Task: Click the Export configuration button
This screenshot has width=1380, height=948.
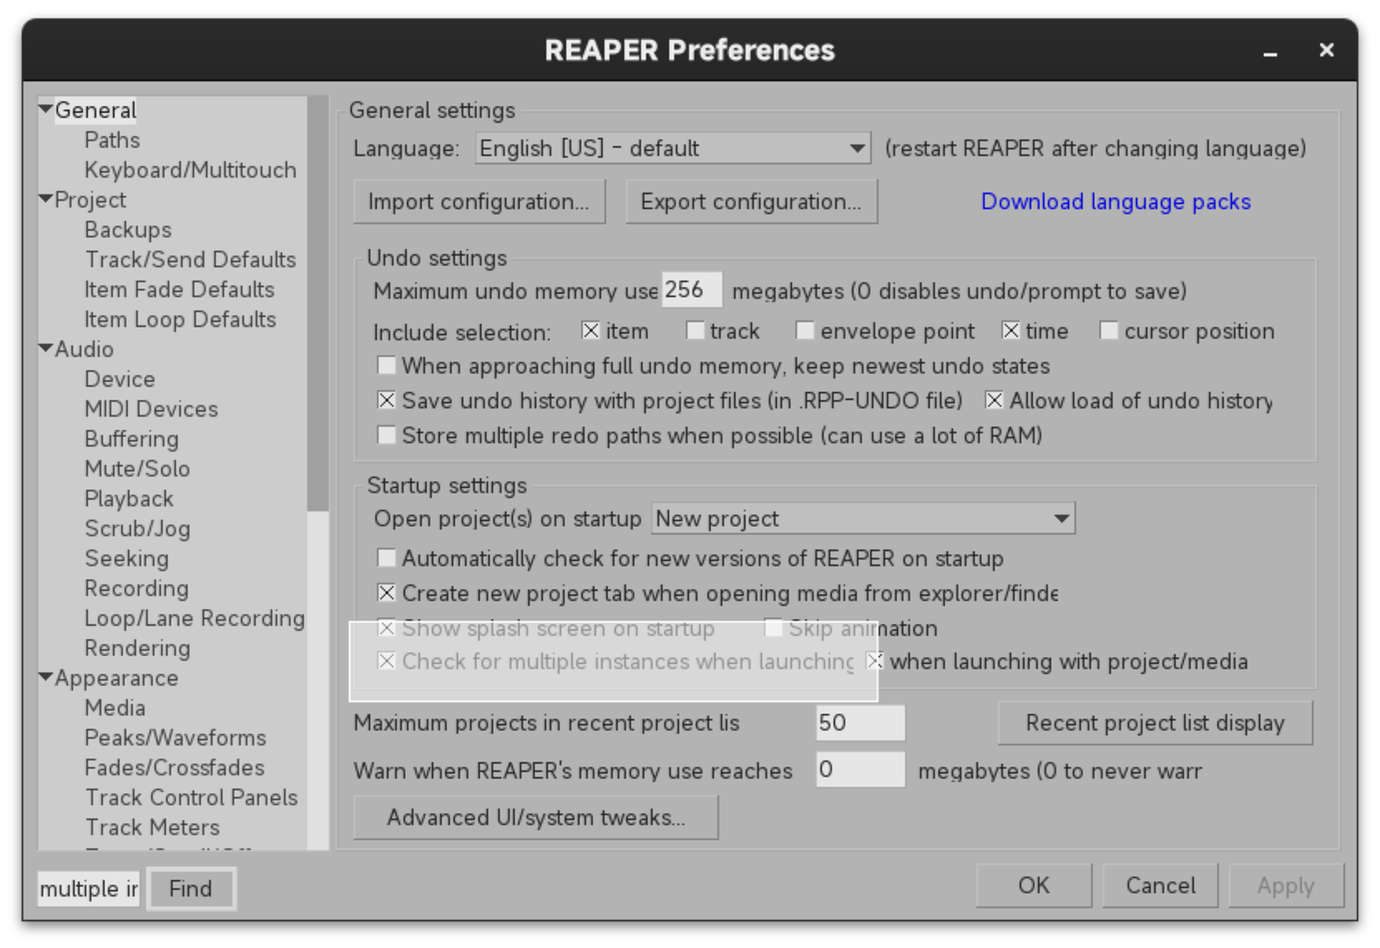Action: 751,201
